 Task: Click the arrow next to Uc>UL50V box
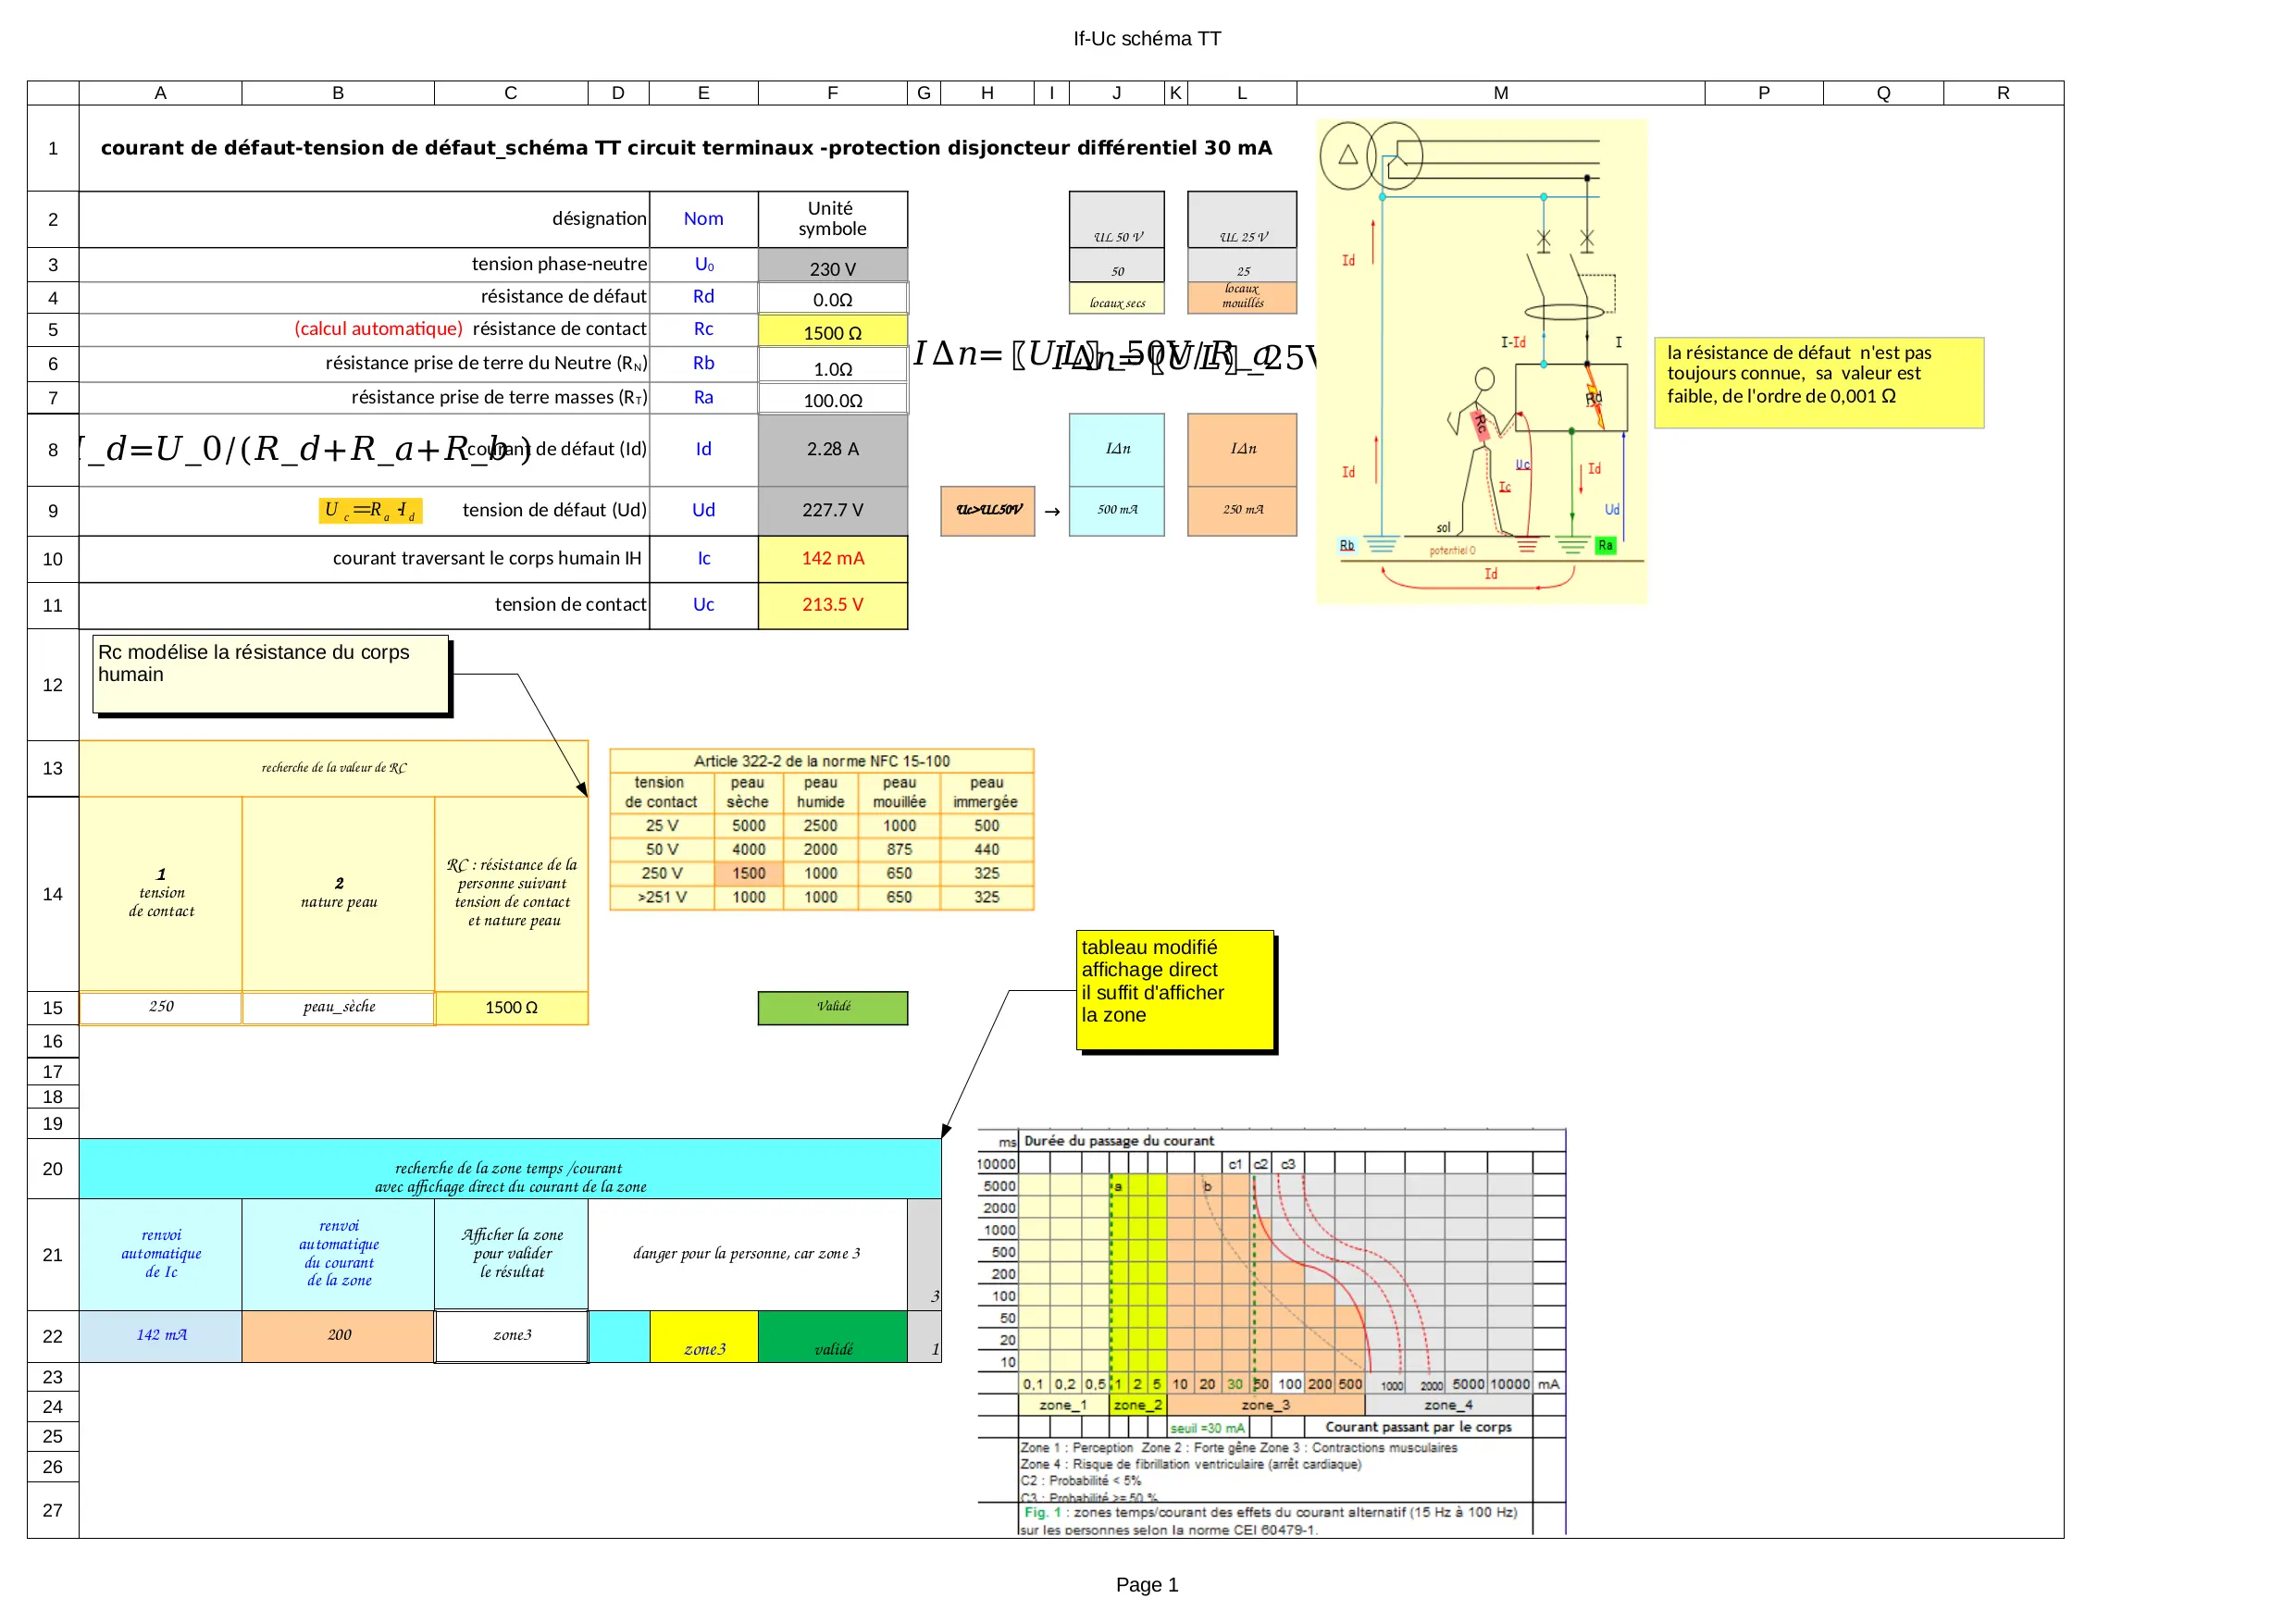1052,511
